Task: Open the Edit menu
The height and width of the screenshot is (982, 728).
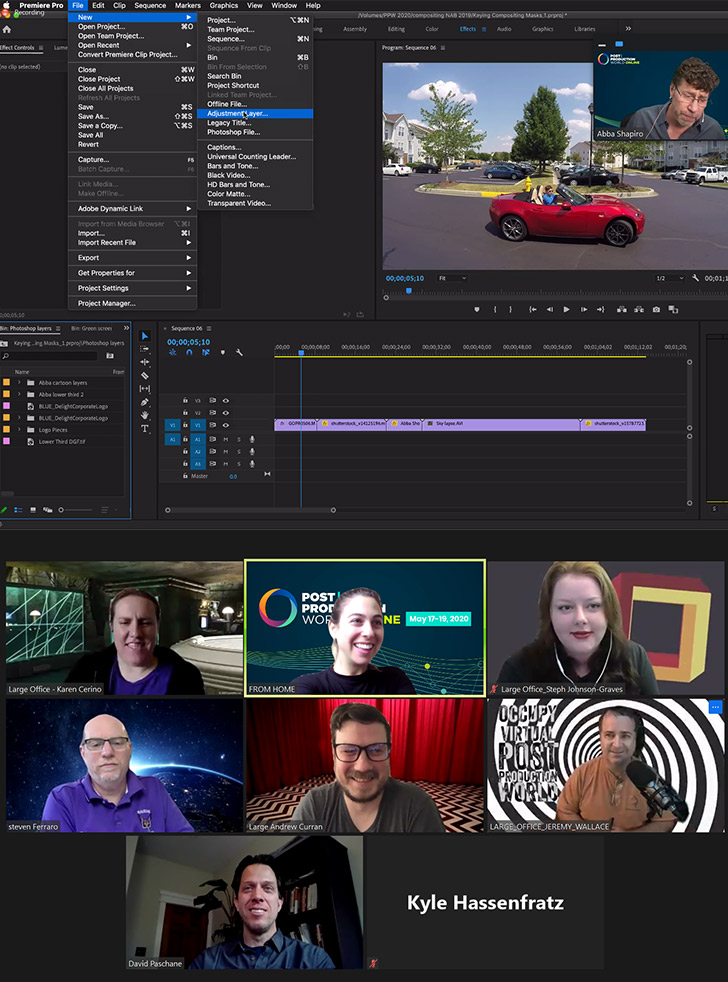Action: coord(98,5)
